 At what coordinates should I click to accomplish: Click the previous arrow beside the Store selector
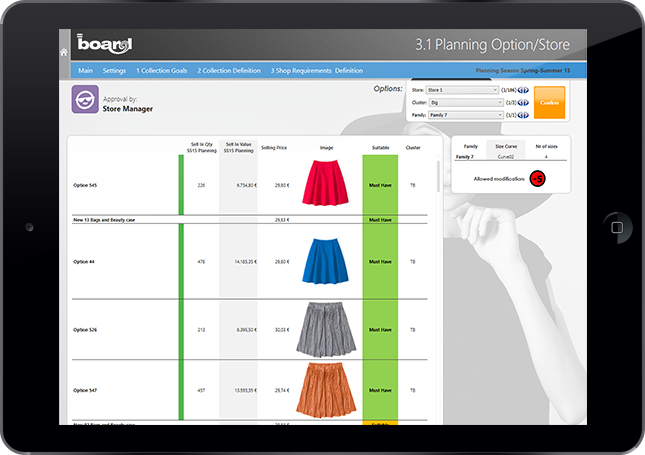pos(521,90)
